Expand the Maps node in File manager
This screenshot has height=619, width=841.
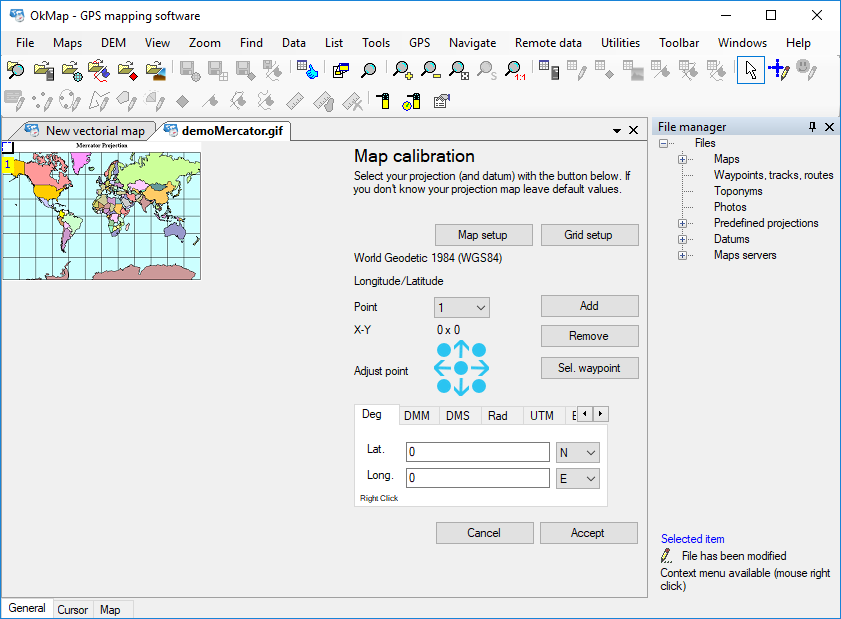click(x=683, y=159)
